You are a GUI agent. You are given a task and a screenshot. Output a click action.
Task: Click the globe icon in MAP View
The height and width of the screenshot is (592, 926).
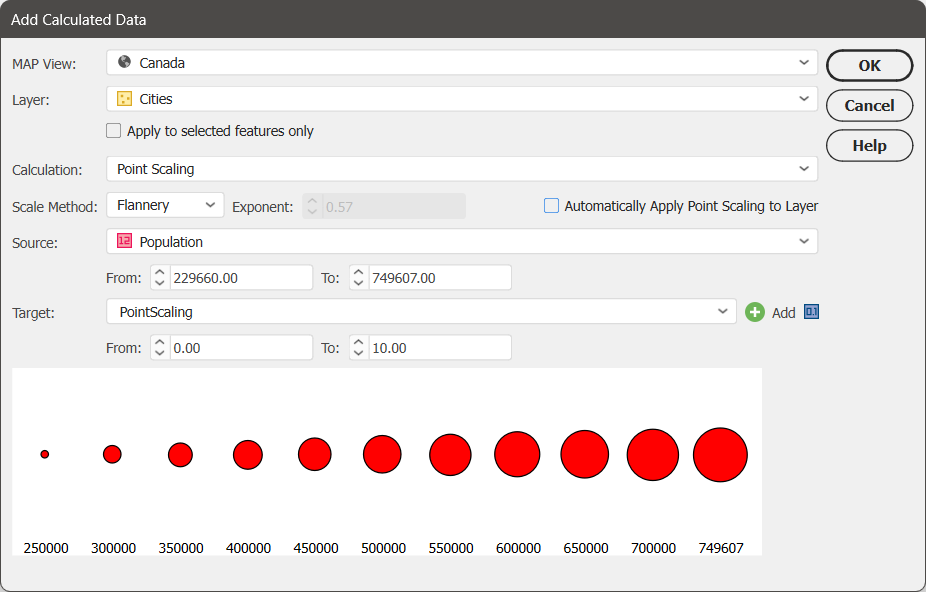[x=124, y=62]
